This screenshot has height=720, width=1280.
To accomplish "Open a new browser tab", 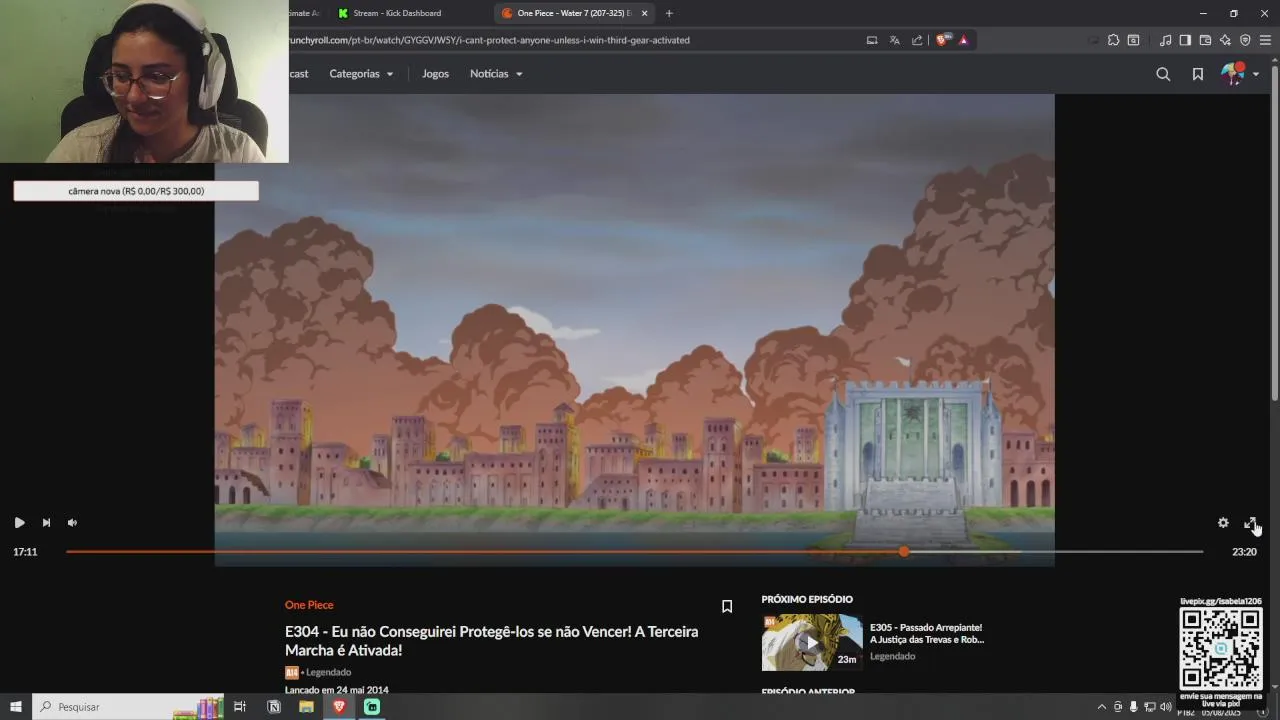I will (669, 13).
